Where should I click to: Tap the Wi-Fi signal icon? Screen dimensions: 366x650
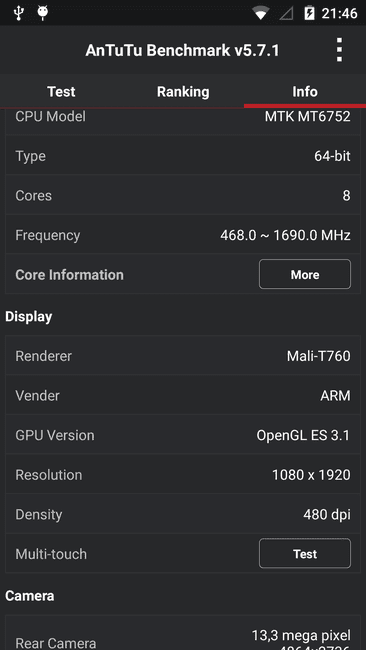click(260, 14)
